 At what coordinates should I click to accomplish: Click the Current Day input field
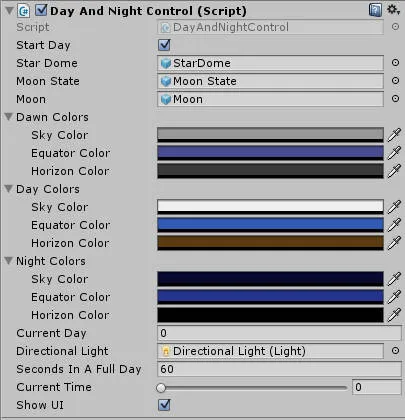279,333
